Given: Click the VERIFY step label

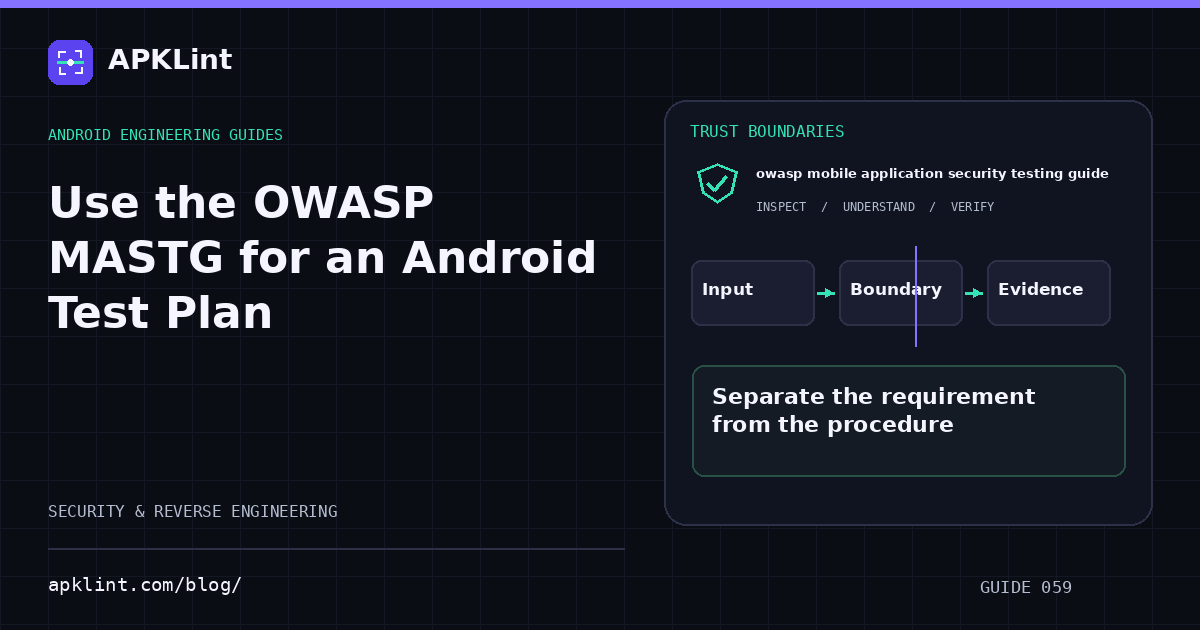Looking at the screenshot, I should point(972,207).
